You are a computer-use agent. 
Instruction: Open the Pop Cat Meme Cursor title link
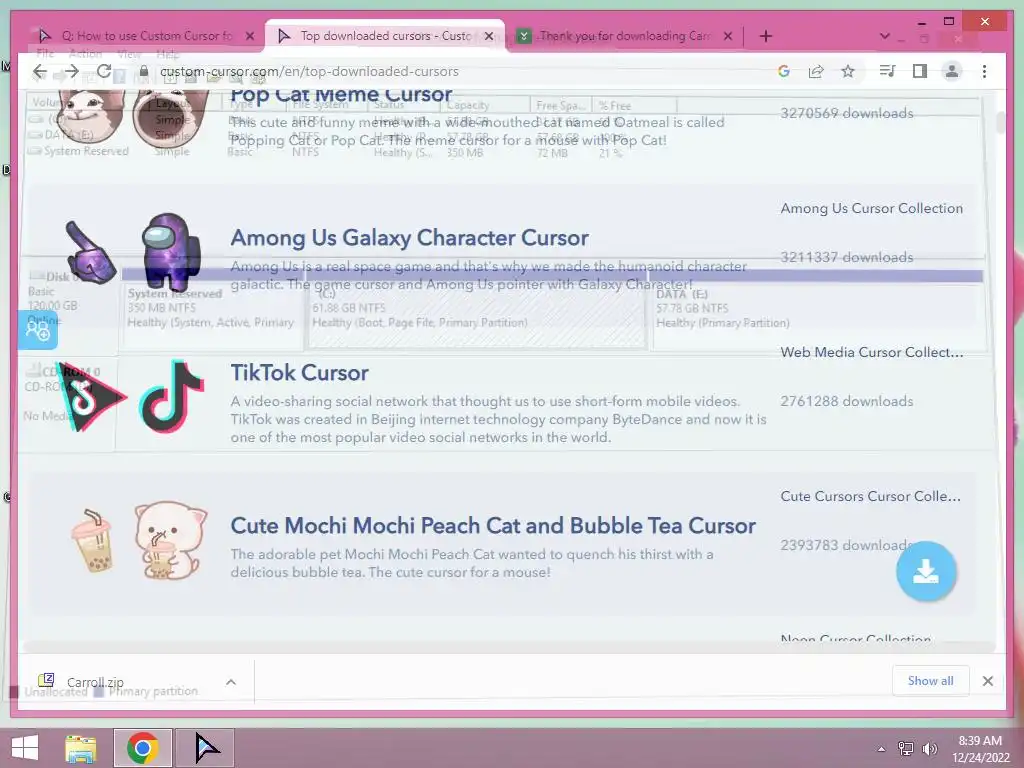pyautogui.click(x=341, y=95)
